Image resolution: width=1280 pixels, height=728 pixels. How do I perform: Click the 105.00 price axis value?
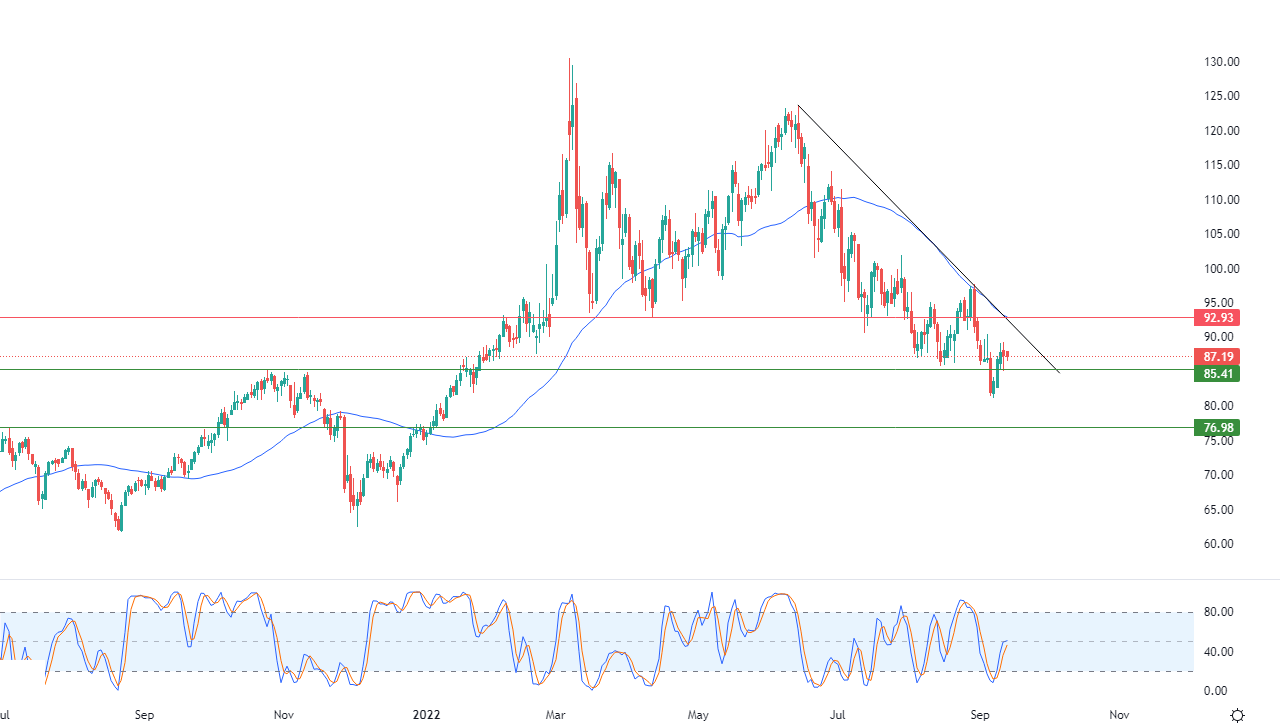[1222, 234]
